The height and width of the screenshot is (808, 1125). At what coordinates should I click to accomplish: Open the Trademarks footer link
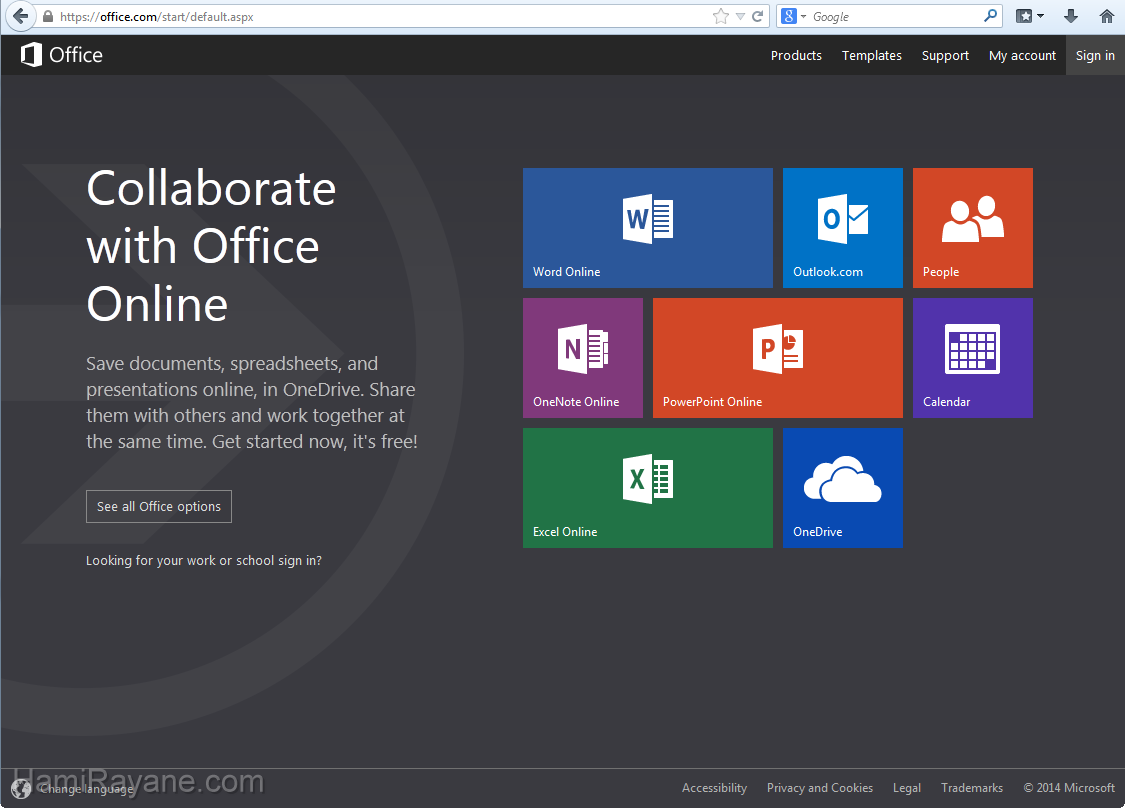[x=971, y=788]
